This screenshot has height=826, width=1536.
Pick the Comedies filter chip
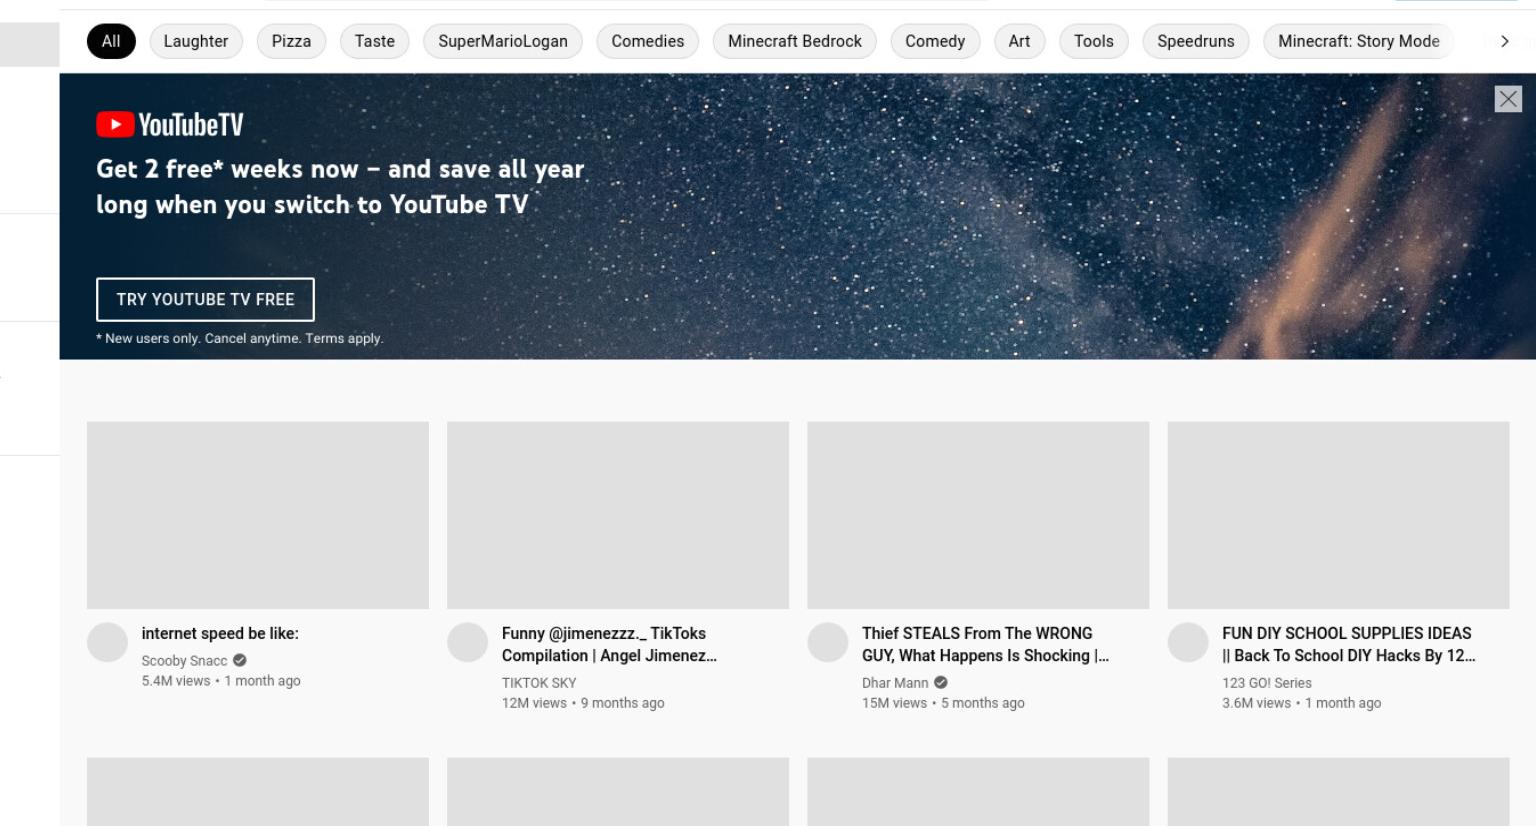[648, 41]
